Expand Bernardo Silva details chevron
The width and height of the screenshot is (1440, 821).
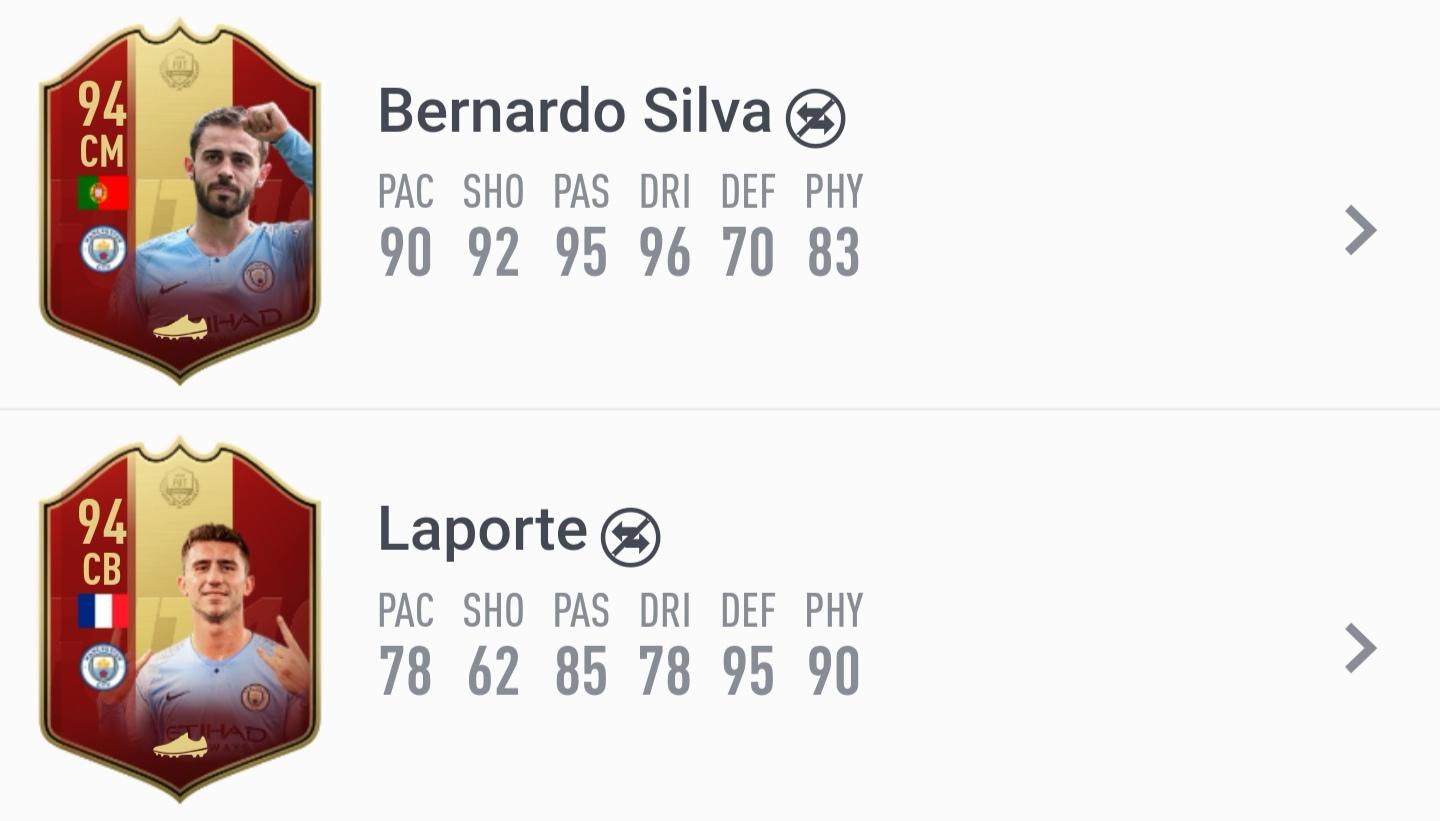click(1360, 230)
